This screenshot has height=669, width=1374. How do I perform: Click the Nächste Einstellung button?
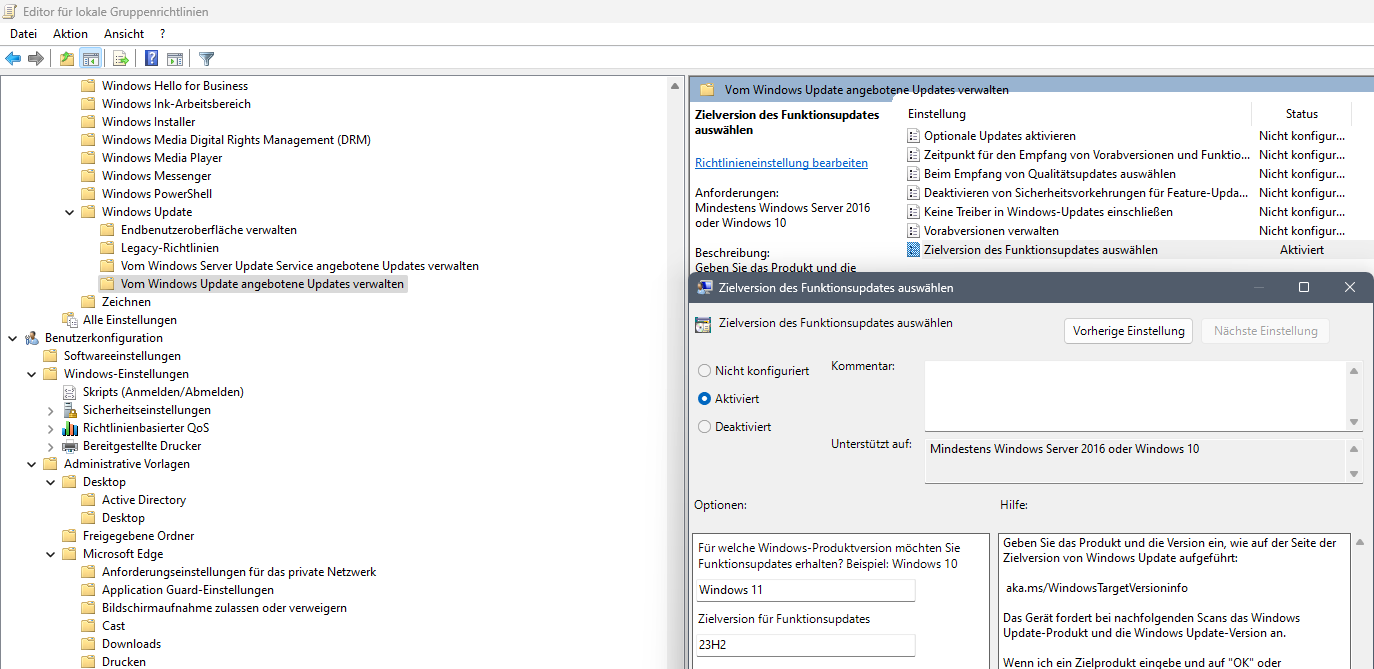click(1265, 331)
